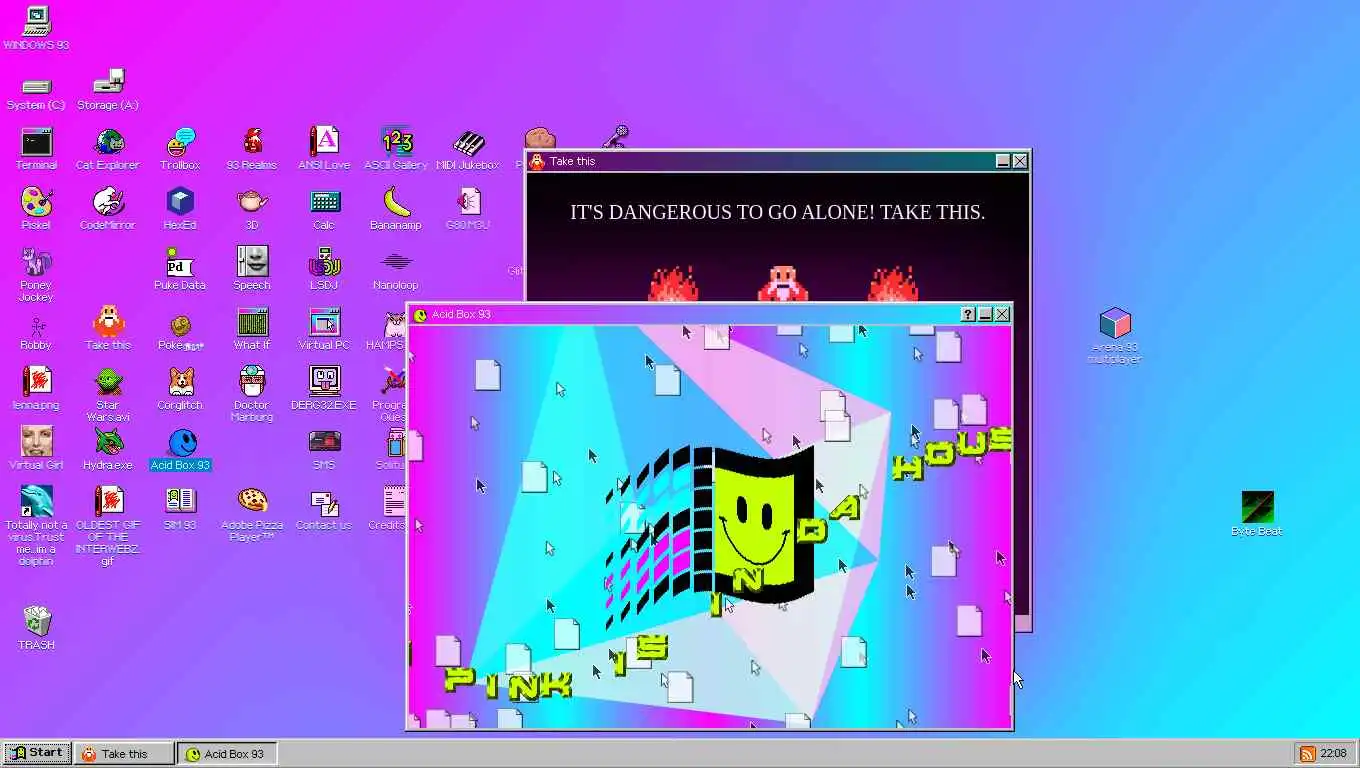Click the middle character in Take this window
The width and height of the screenshot is (1360, 768).
pyautogui.click(x=781, y=283)
